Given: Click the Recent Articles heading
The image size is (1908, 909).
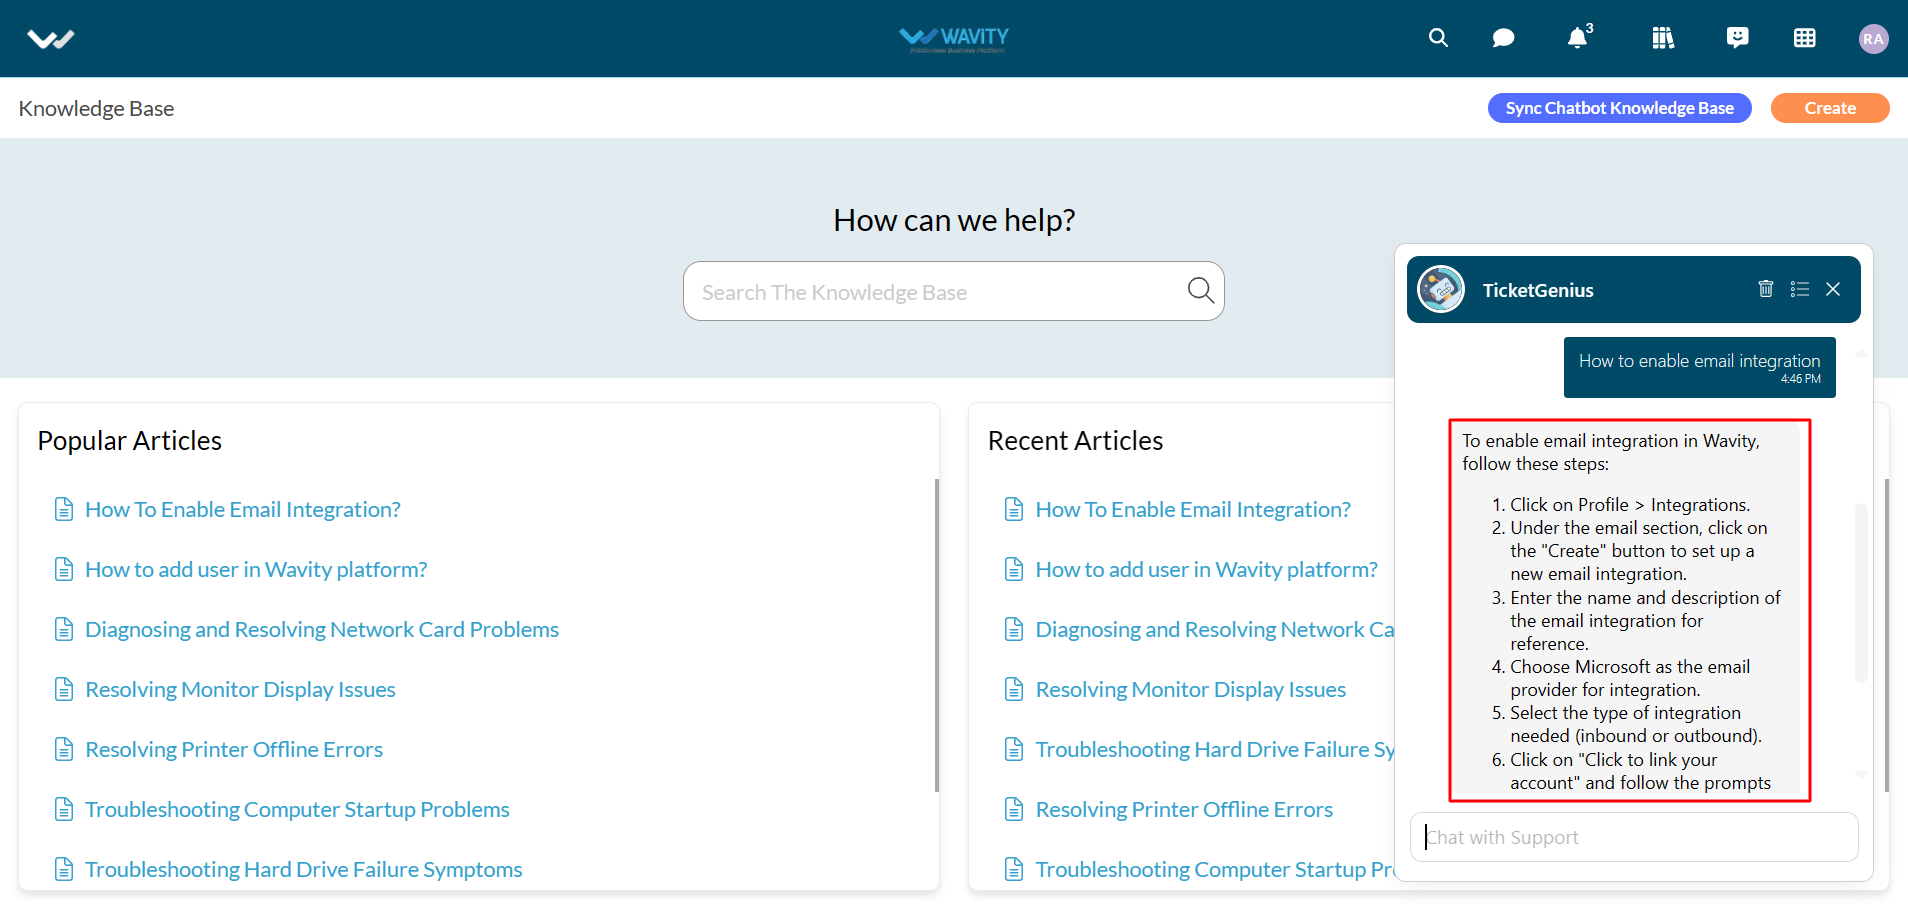Looking at the screenshot, I should pyautogui.click(x=1075, y=441).
